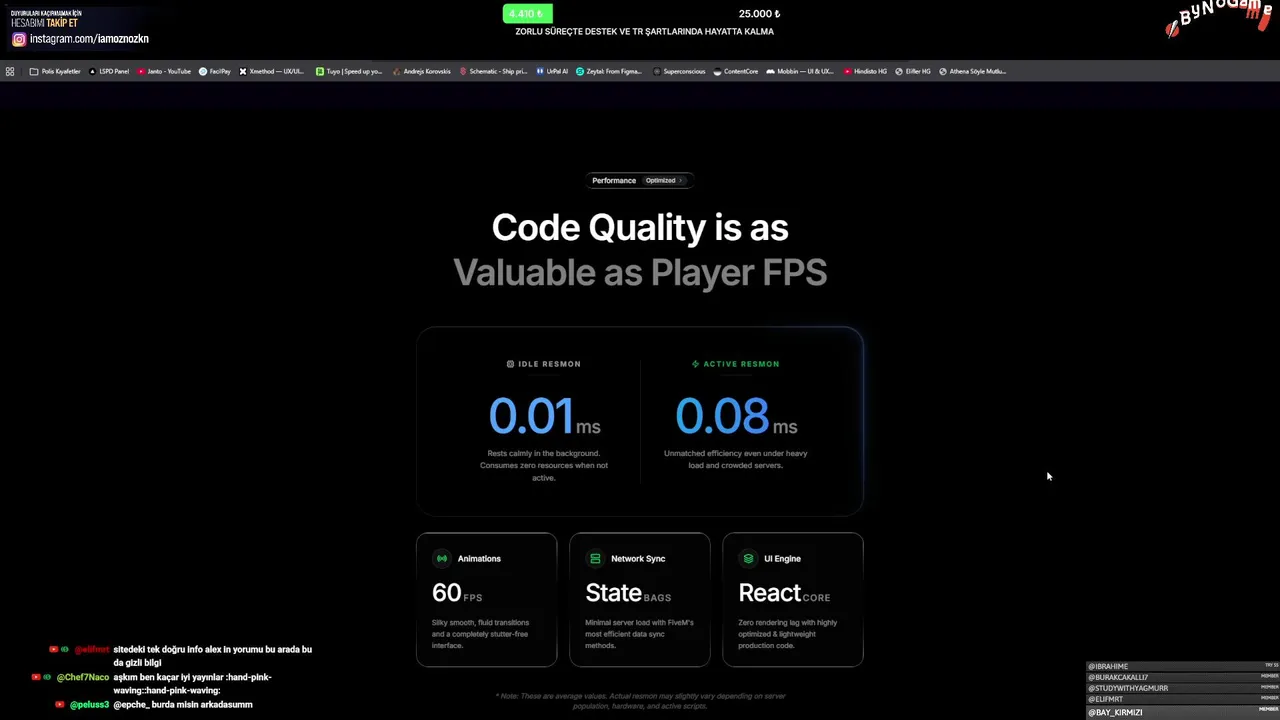Open the Polis Kıyafetler bookmark folder
1280x720 pixels.
[55, 71]
